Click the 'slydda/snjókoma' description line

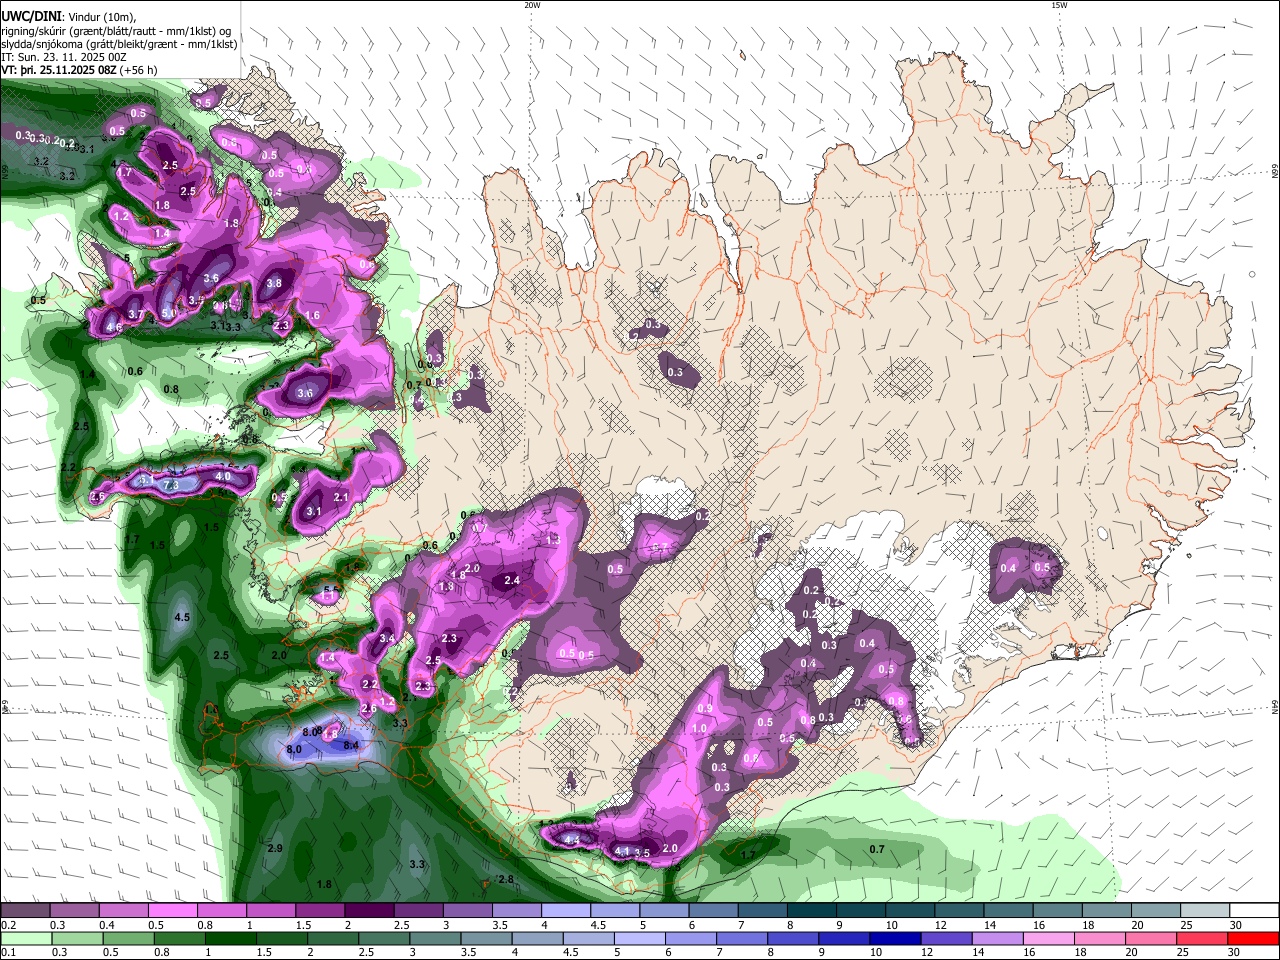point(120,44)
